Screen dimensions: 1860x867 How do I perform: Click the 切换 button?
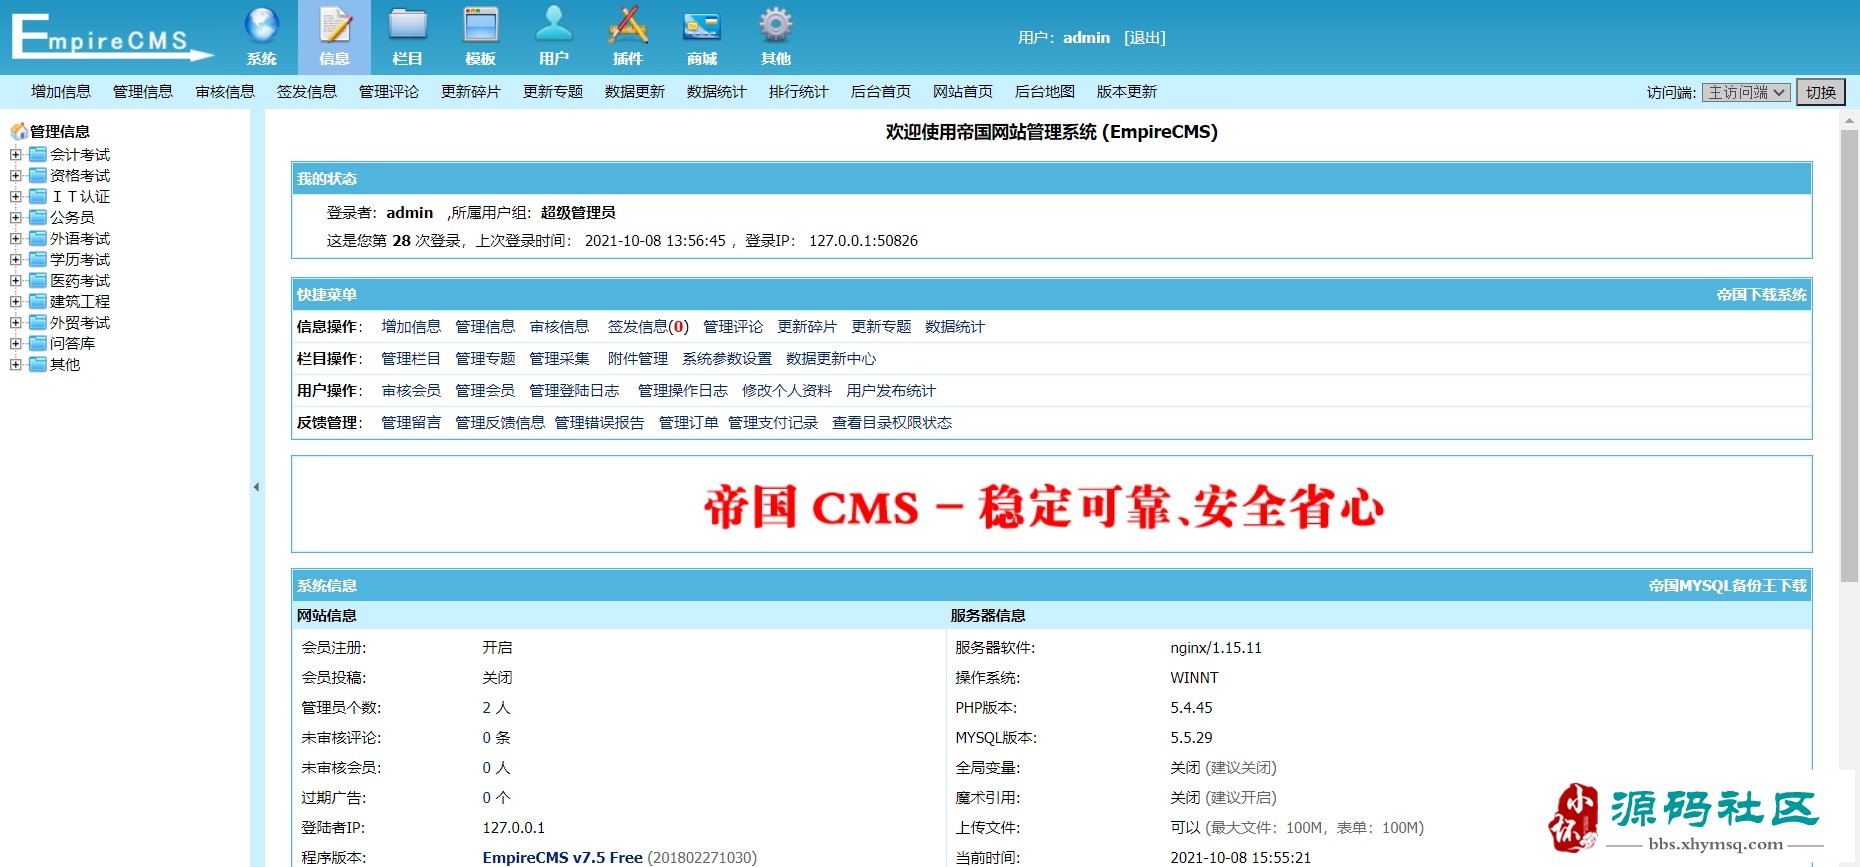(1821, 92)
